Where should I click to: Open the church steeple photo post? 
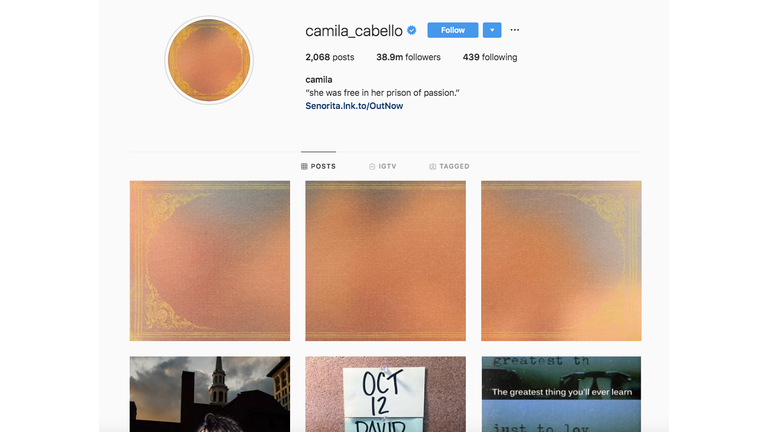coord(210,394)
